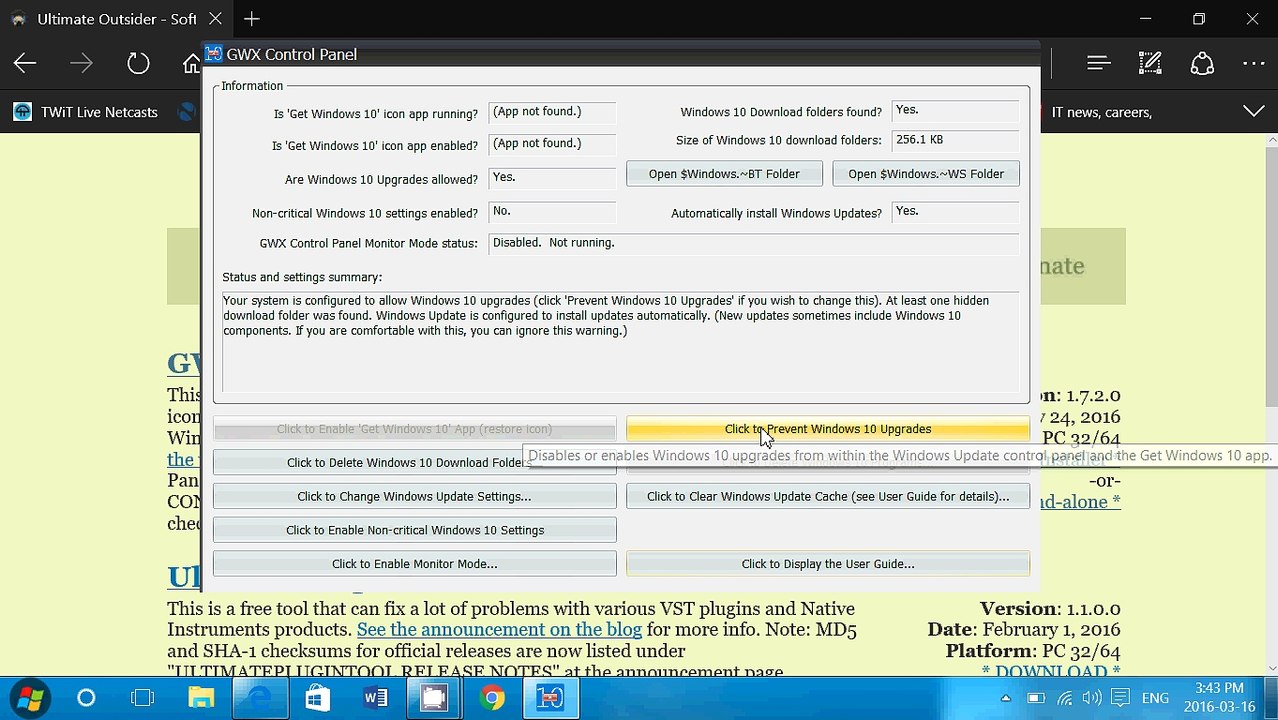Click to Enable Non-critical Windows 10 Settings
The image size is (1278, 720).
click(x=414, y=530)
